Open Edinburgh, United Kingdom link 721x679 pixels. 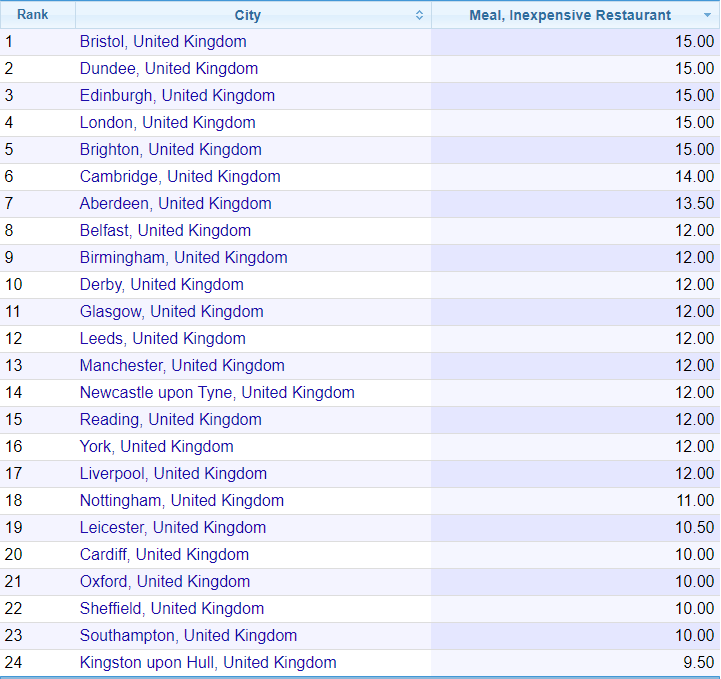(177, 96)
